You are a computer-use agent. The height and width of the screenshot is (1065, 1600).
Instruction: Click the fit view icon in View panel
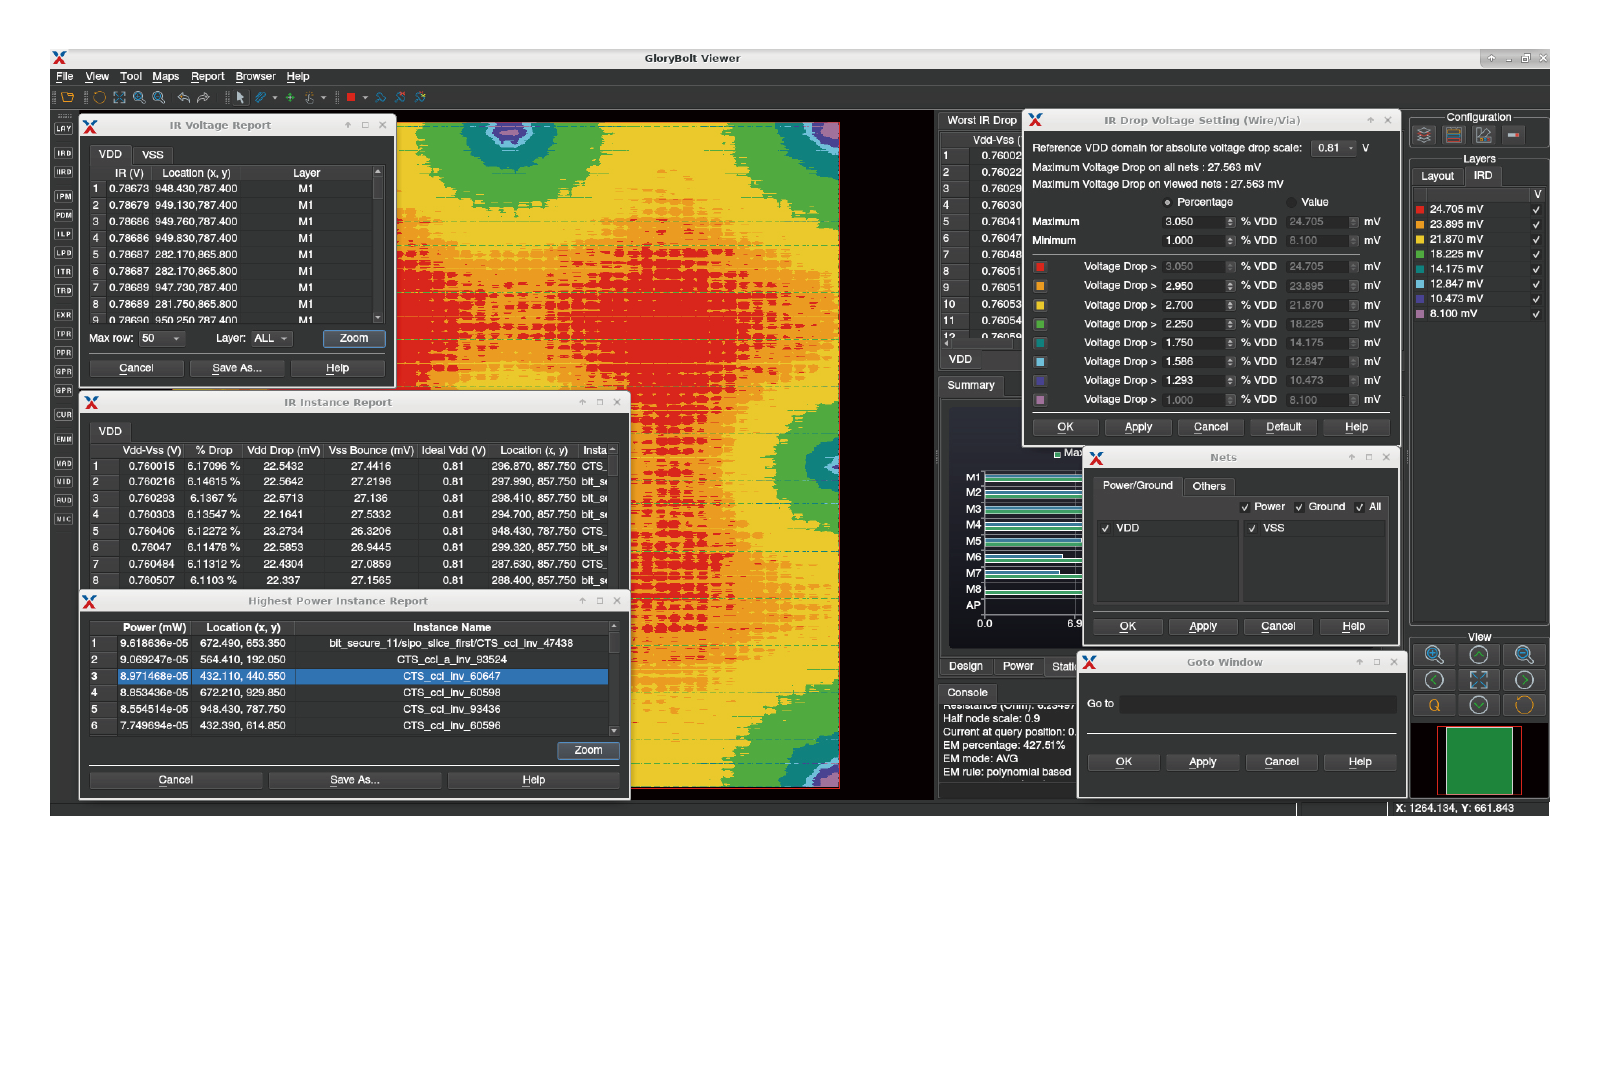[x=1479, y=680]
